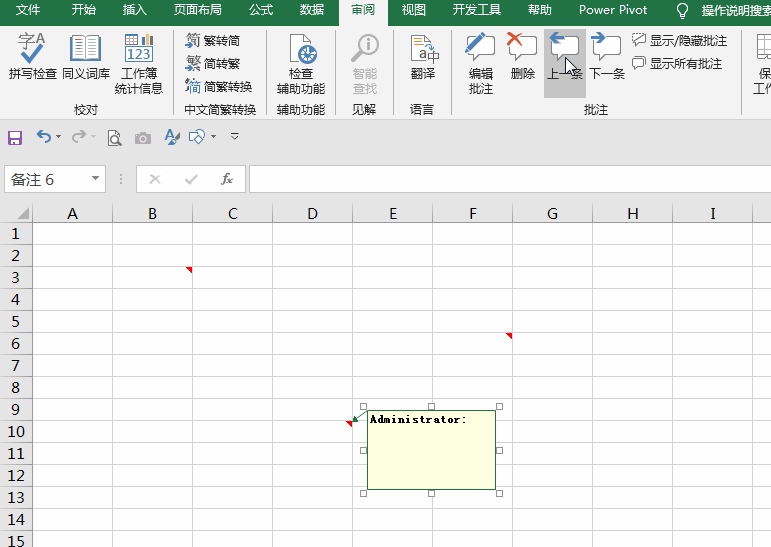Click into the formula bar input
771x547 pixels.
click(x=510, y=179)
